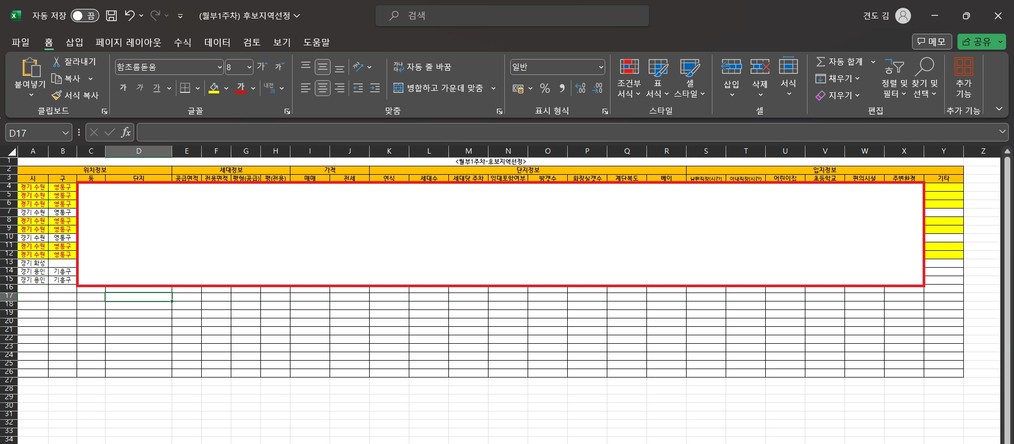Click the Delete cells (삭제) icon
This screenshot has height=444, width=1014.
(x=760, y=66)
